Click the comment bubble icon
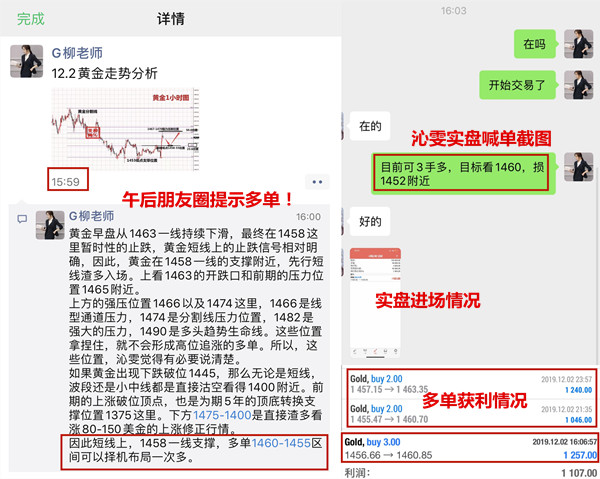 coord(22,219)
